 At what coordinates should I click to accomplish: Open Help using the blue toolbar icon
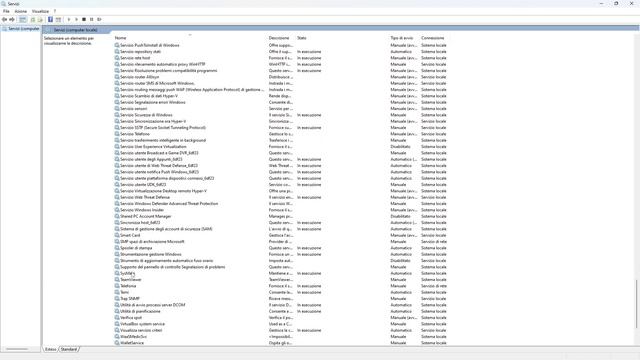pos(50,20)
